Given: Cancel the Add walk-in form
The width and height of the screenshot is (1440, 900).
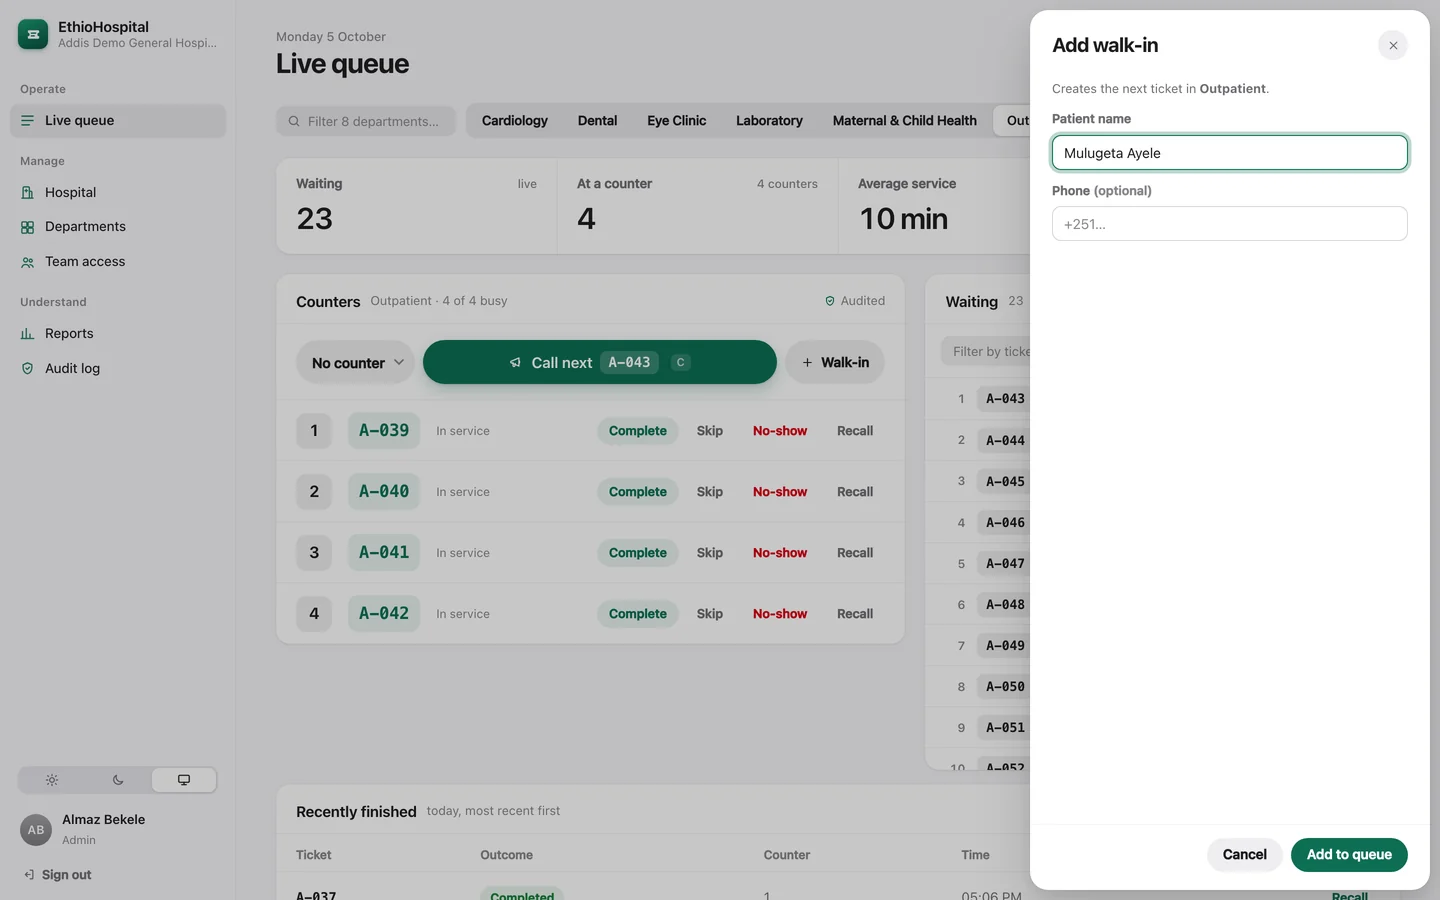Looking at the screenshot, I should click(1245, 855).
